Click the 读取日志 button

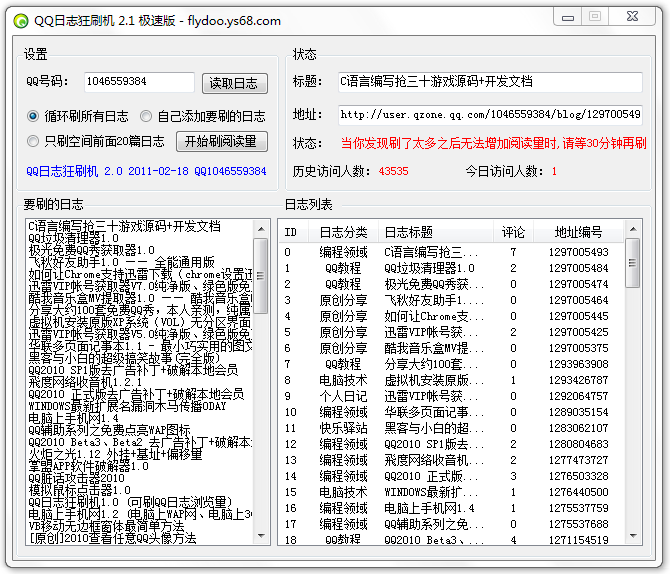(x=235, y=83)
